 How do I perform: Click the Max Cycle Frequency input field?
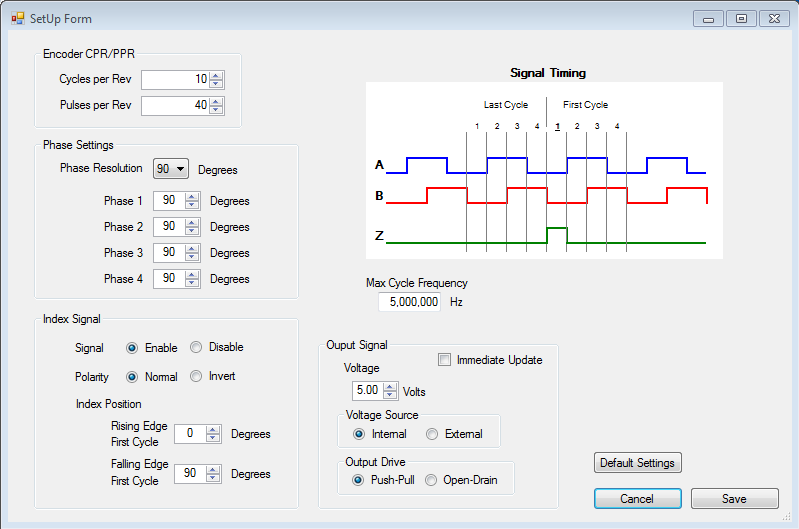tap(409, 301)
